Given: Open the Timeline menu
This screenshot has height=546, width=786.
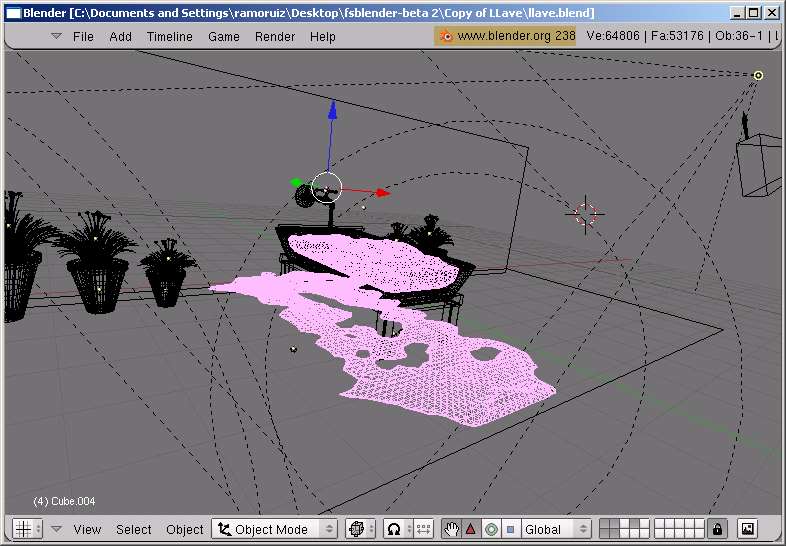Looking at the screenshot, I should (169, 37).
